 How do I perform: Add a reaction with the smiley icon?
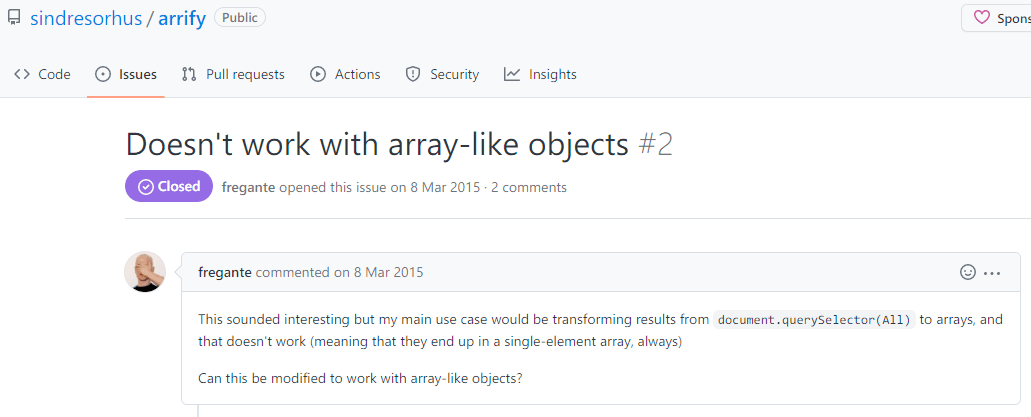(968, 272)
